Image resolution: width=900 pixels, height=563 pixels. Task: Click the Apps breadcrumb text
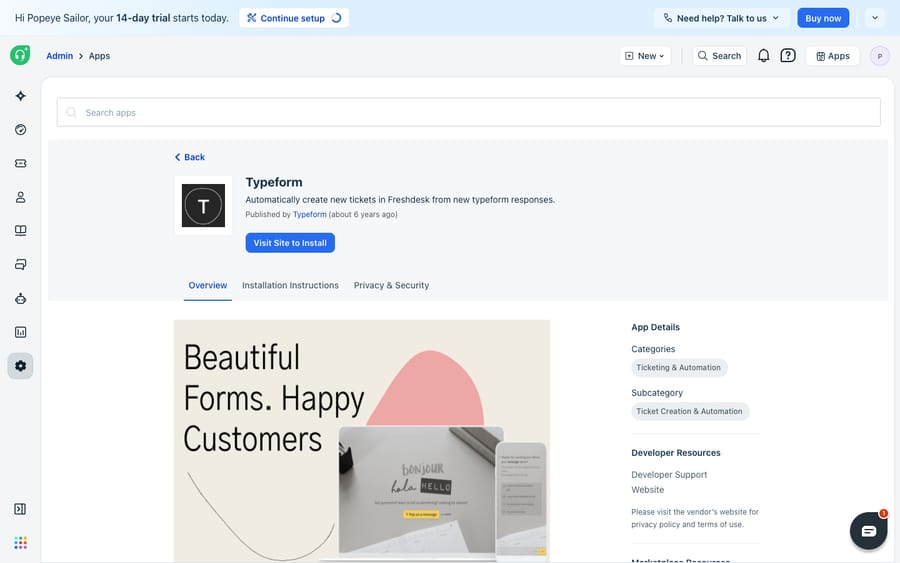(99, 56)
